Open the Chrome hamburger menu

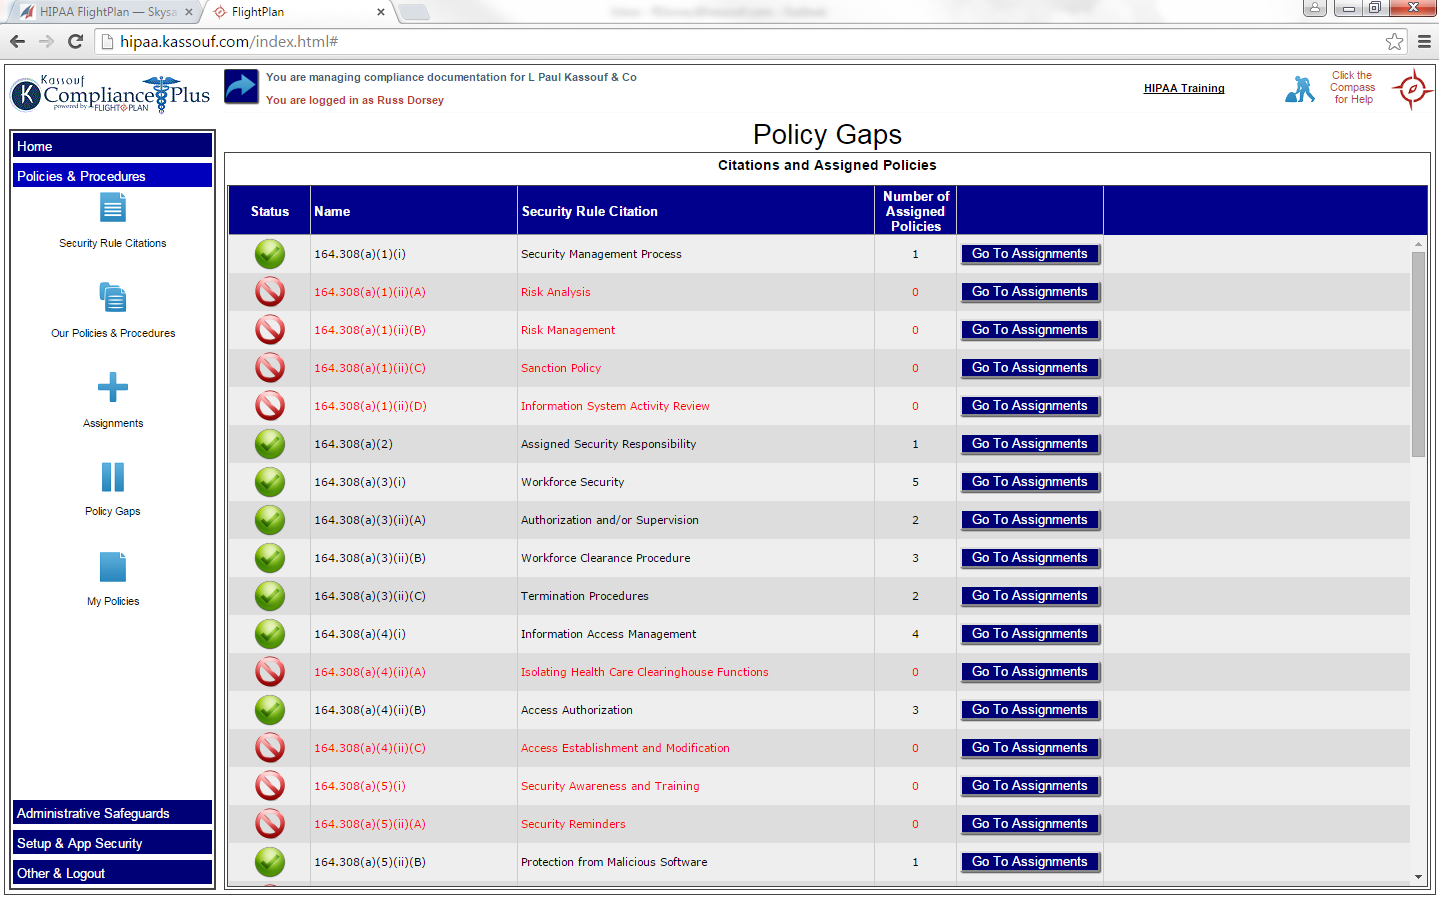[1424, 41]
